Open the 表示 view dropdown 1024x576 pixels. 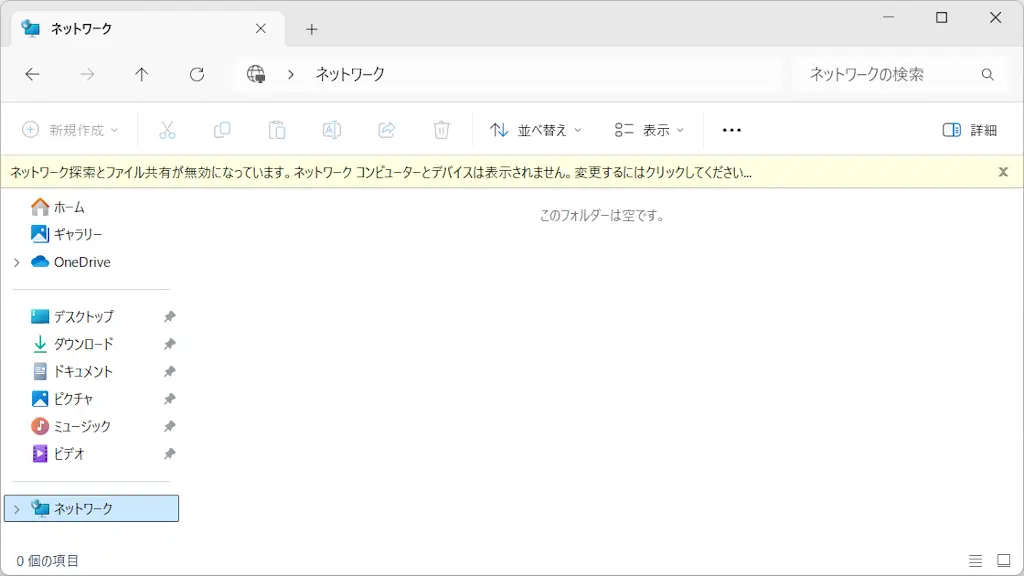click(x=650, y=130)
